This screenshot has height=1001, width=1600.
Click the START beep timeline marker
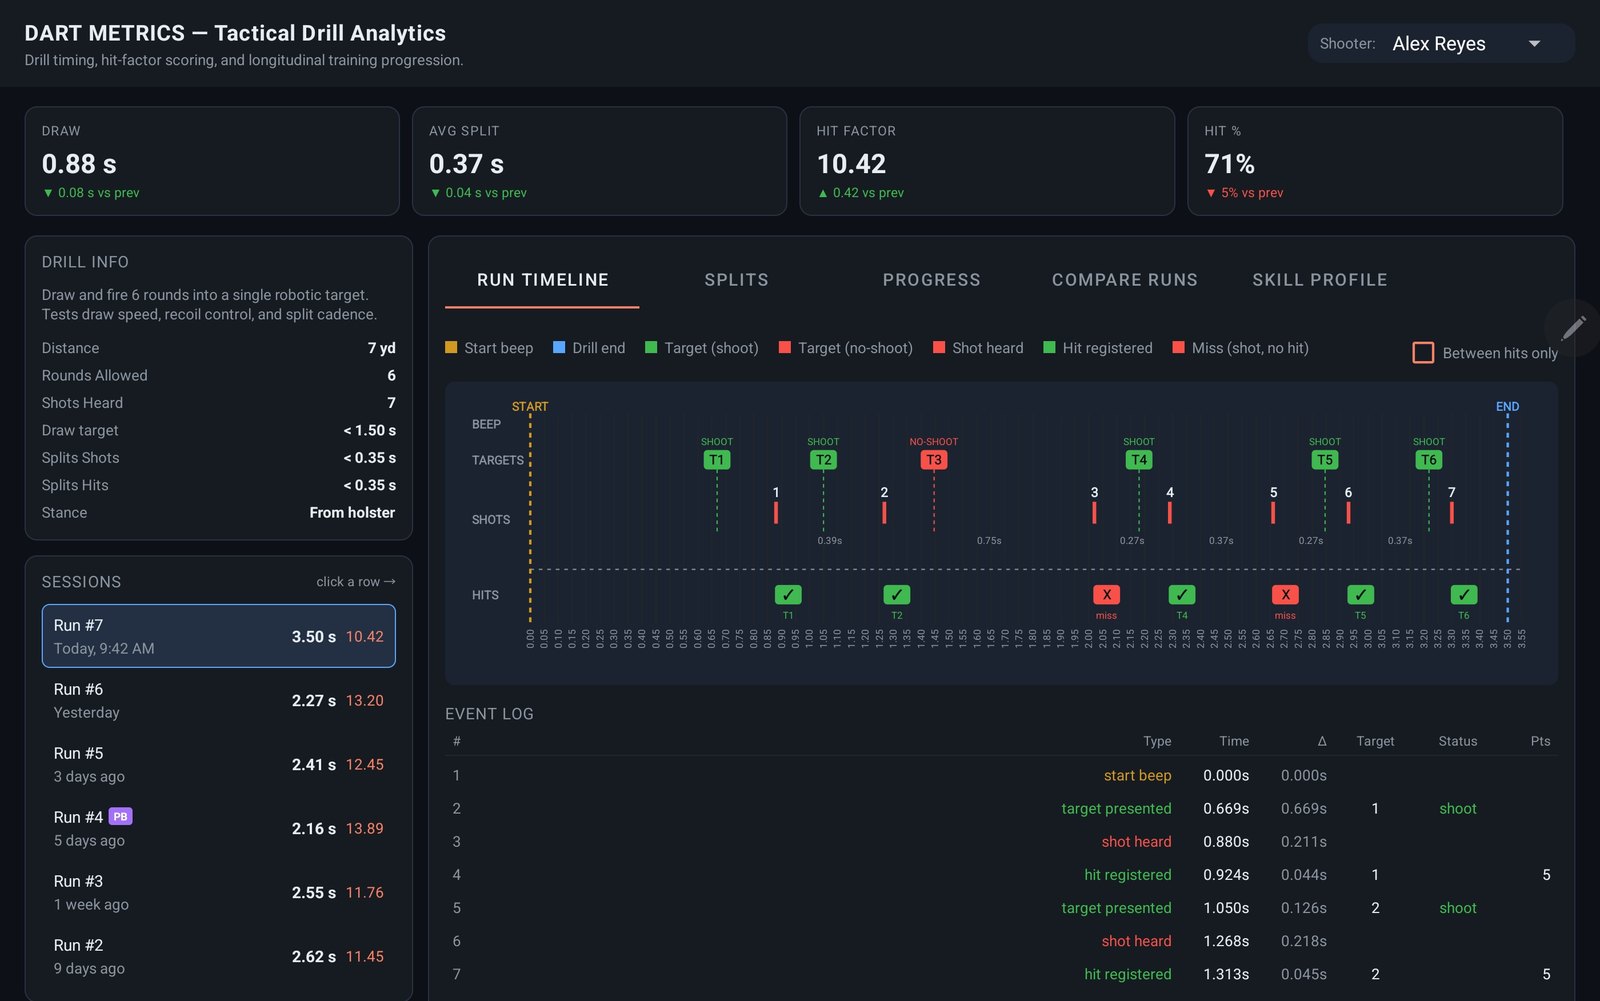pyautogui.click(x=530, y=406)
